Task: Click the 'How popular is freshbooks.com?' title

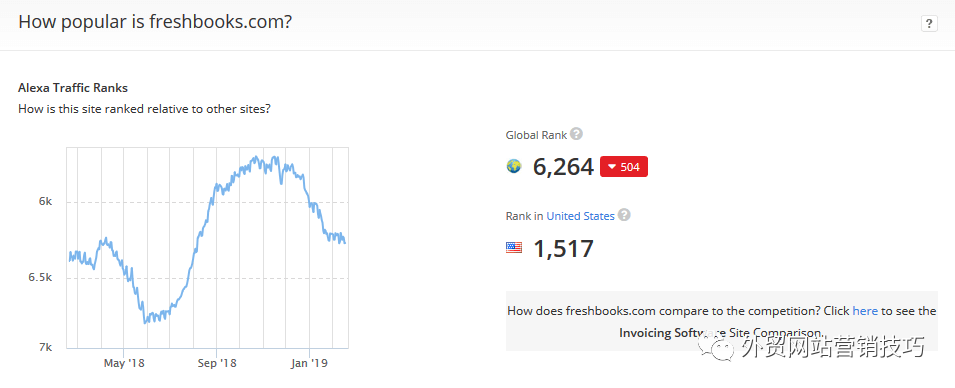Action: click(155, 22)
